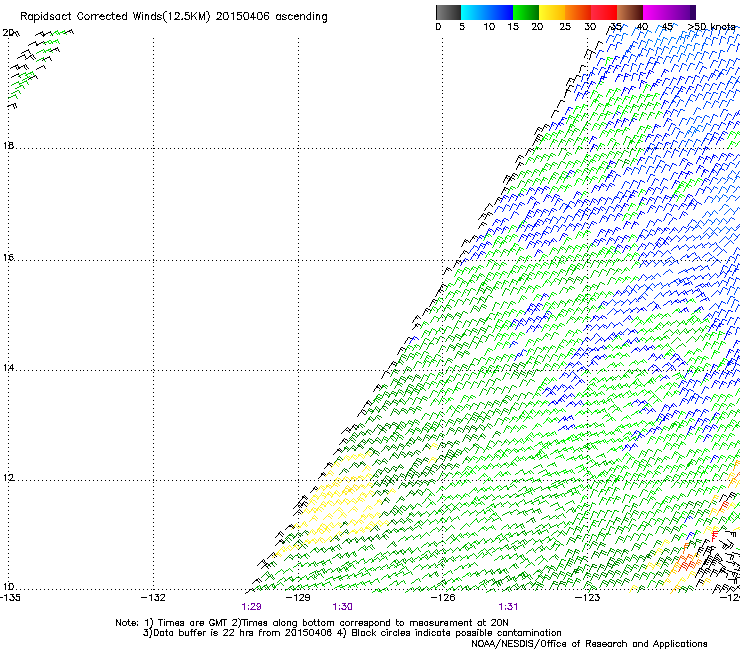Click the 'NOAA/NESDIS/Office of Research and Applications' credit
This screenshot has width=740, height=650.
[x=589, y=644]
